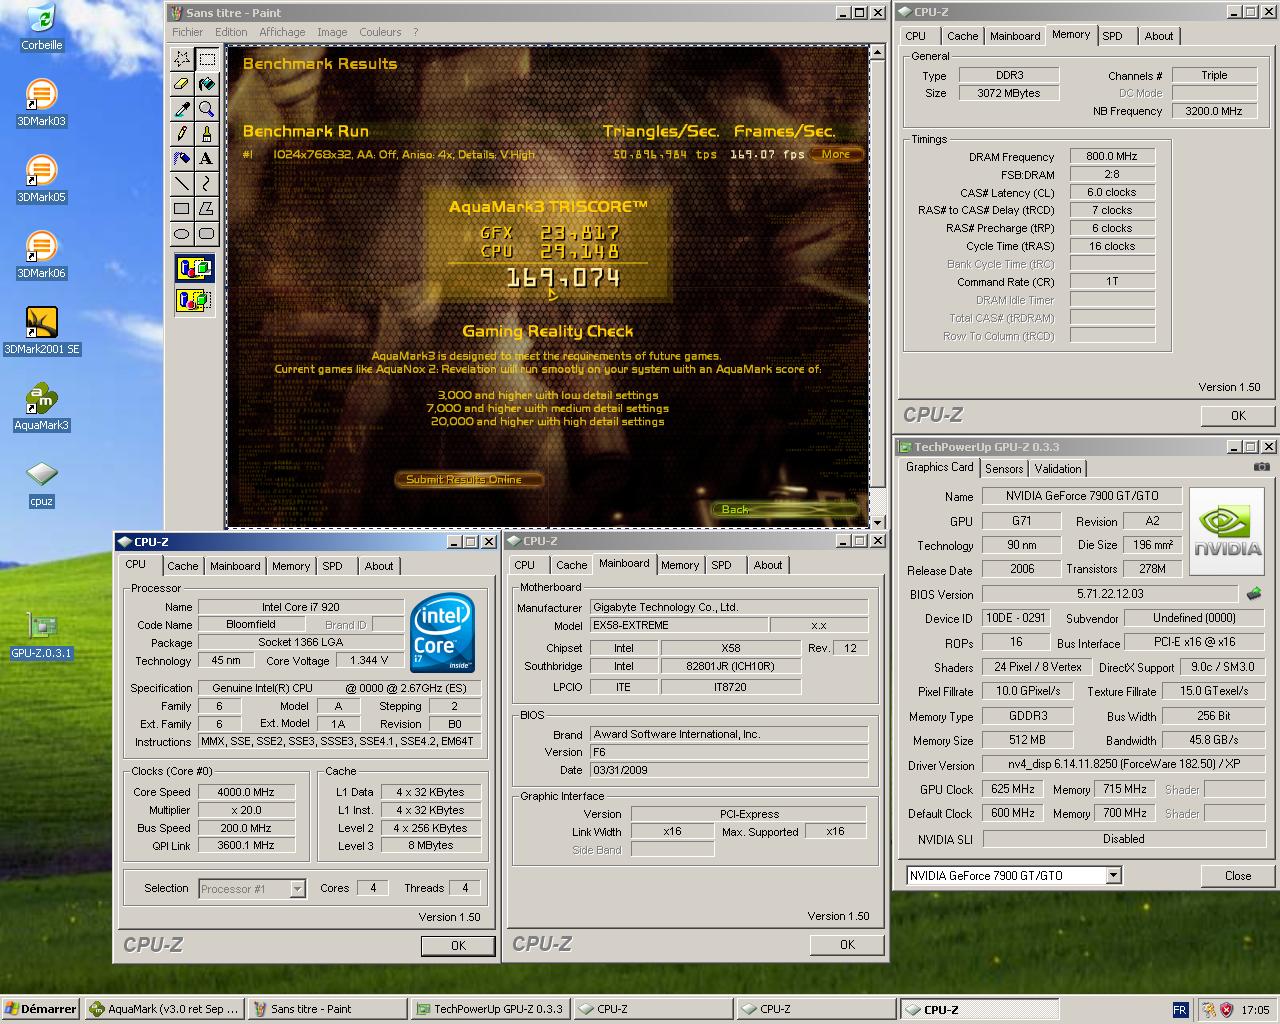This screenshot has height=1024, width=1280.
Task: Select the straight Line tool
Action: coord(182,183)
